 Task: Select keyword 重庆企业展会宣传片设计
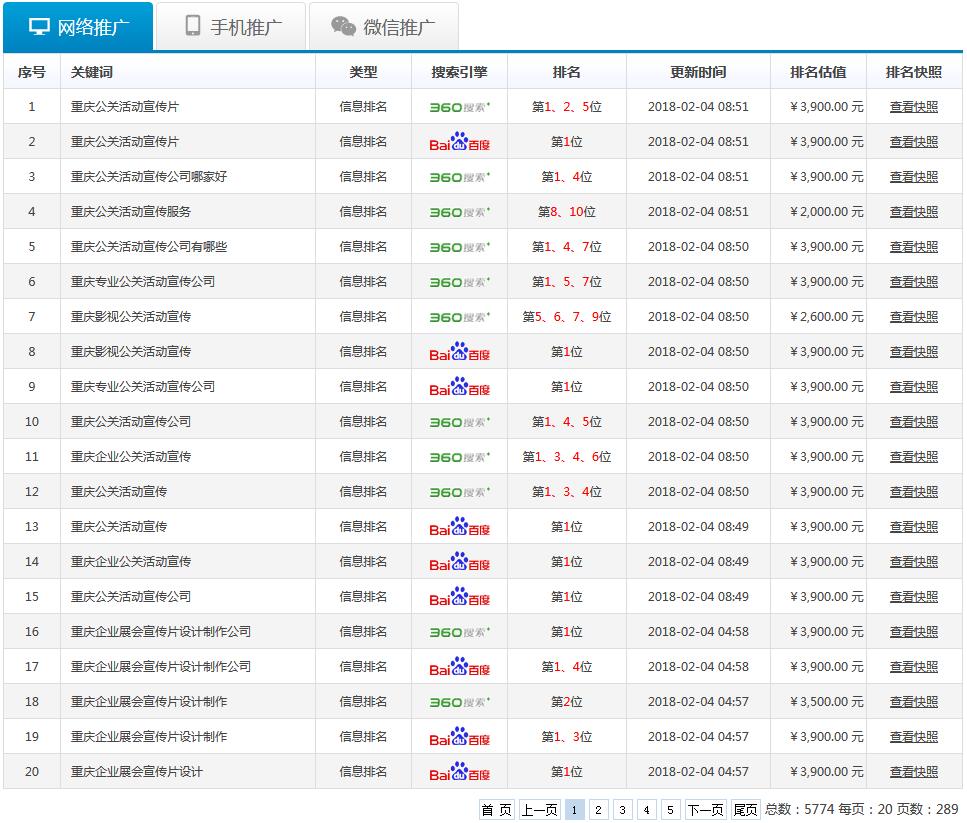(x=136, y=772)
